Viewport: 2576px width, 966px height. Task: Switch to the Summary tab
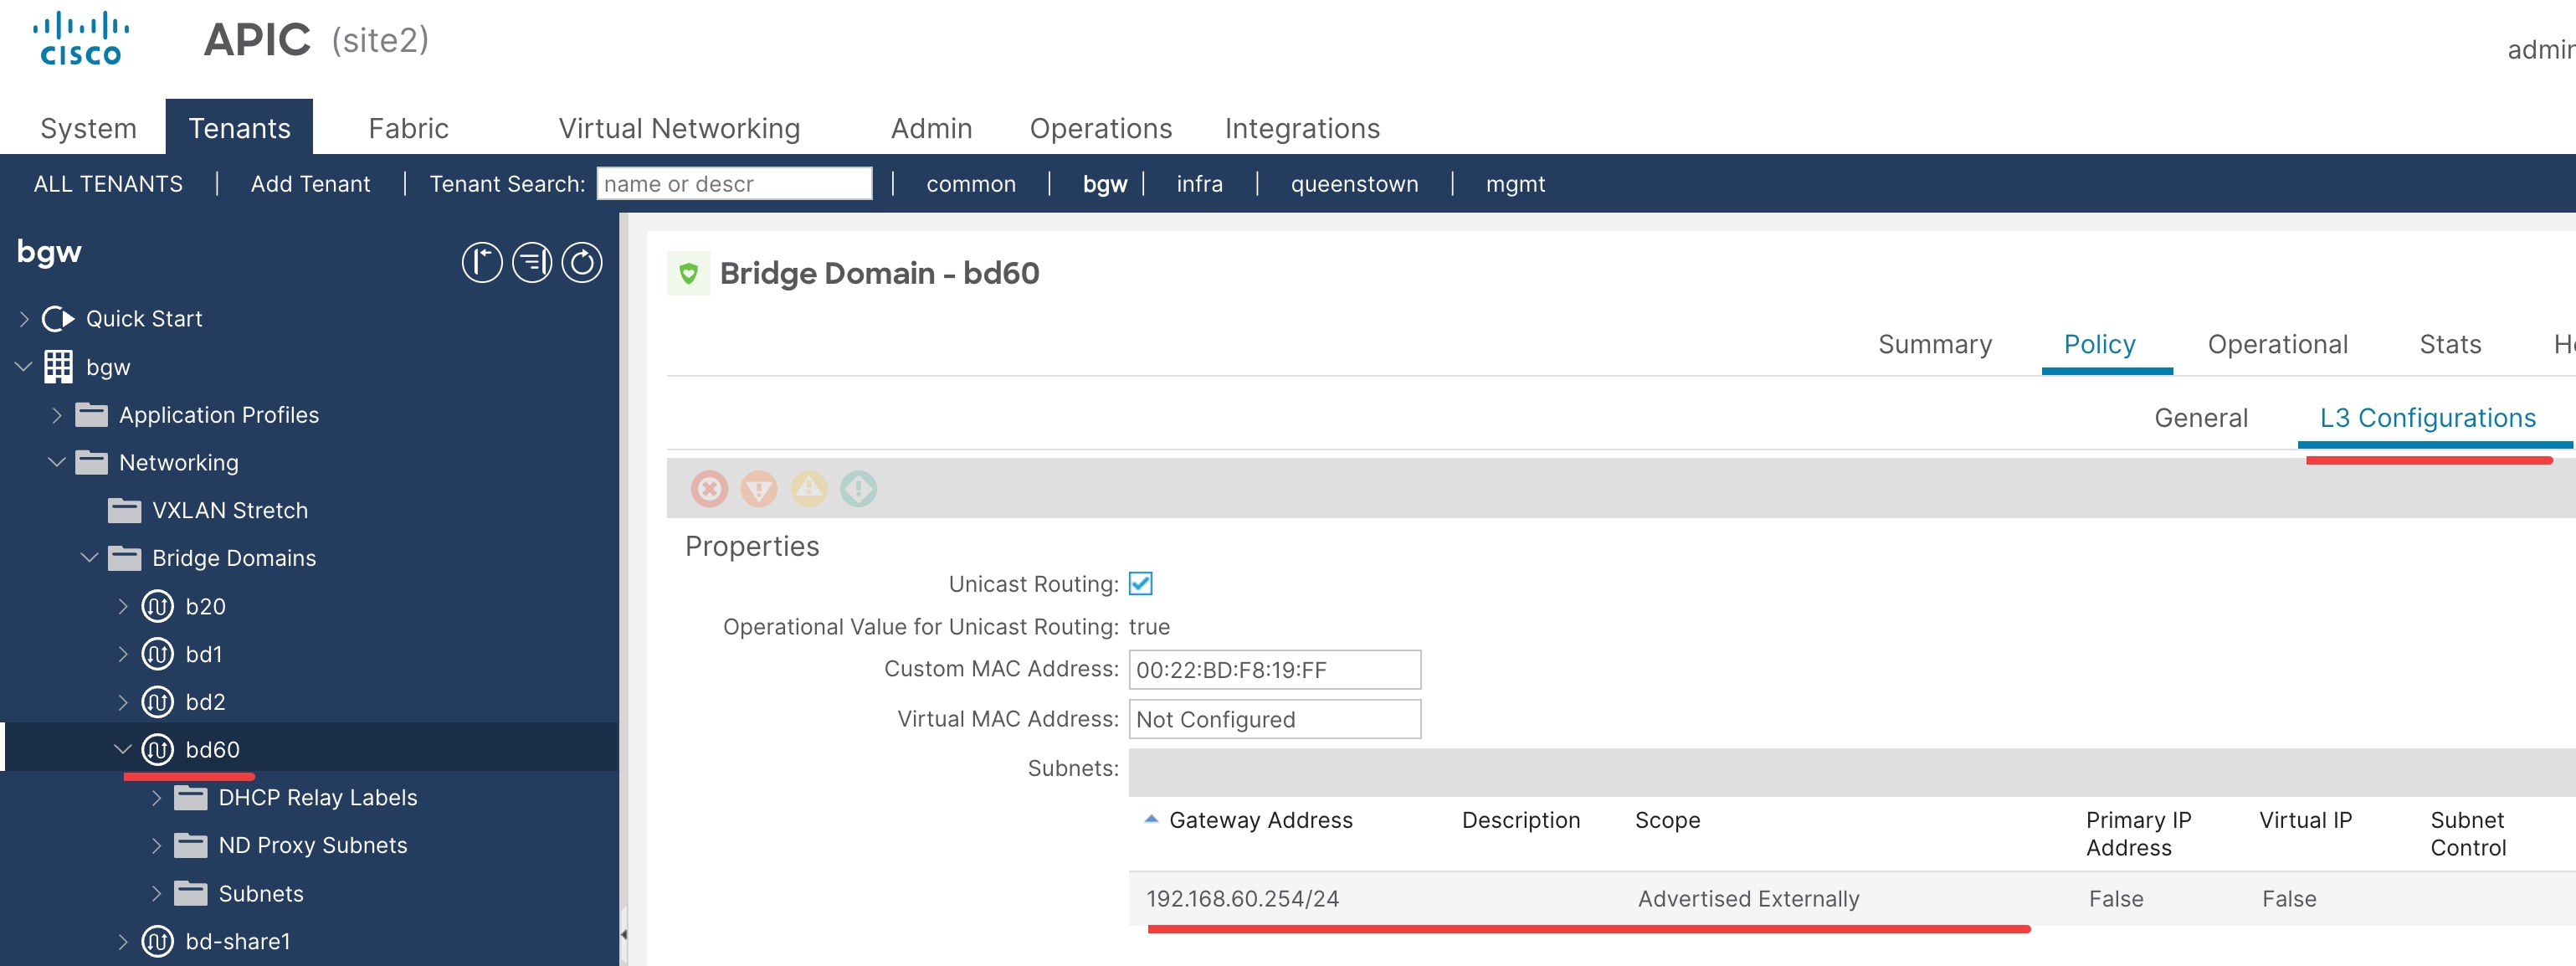(1934, 344)
